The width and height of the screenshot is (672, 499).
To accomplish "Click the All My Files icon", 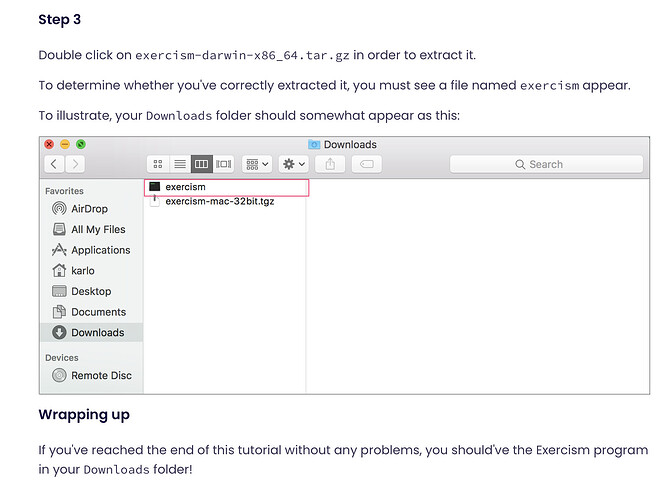I will [x=59, y=229].
